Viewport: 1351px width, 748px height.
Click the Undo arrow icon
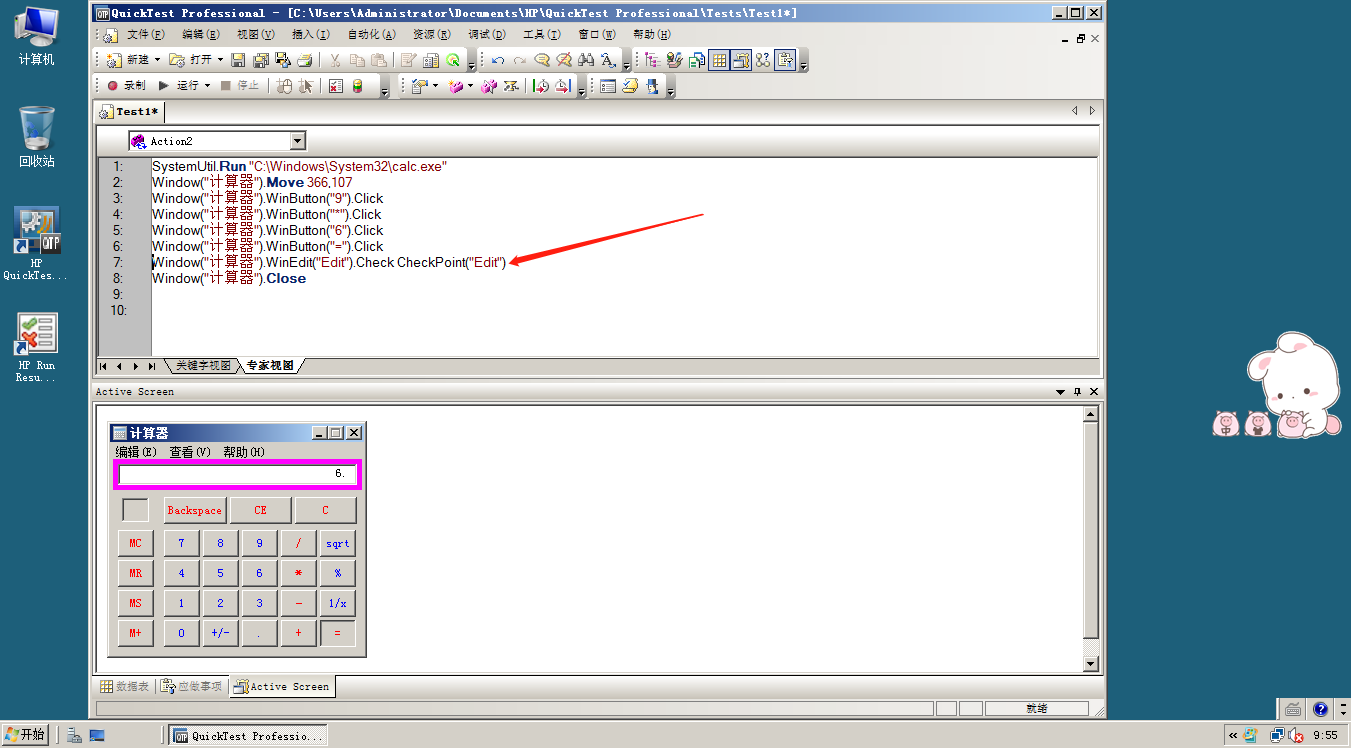pyautogui.click(x=498, y=60)
